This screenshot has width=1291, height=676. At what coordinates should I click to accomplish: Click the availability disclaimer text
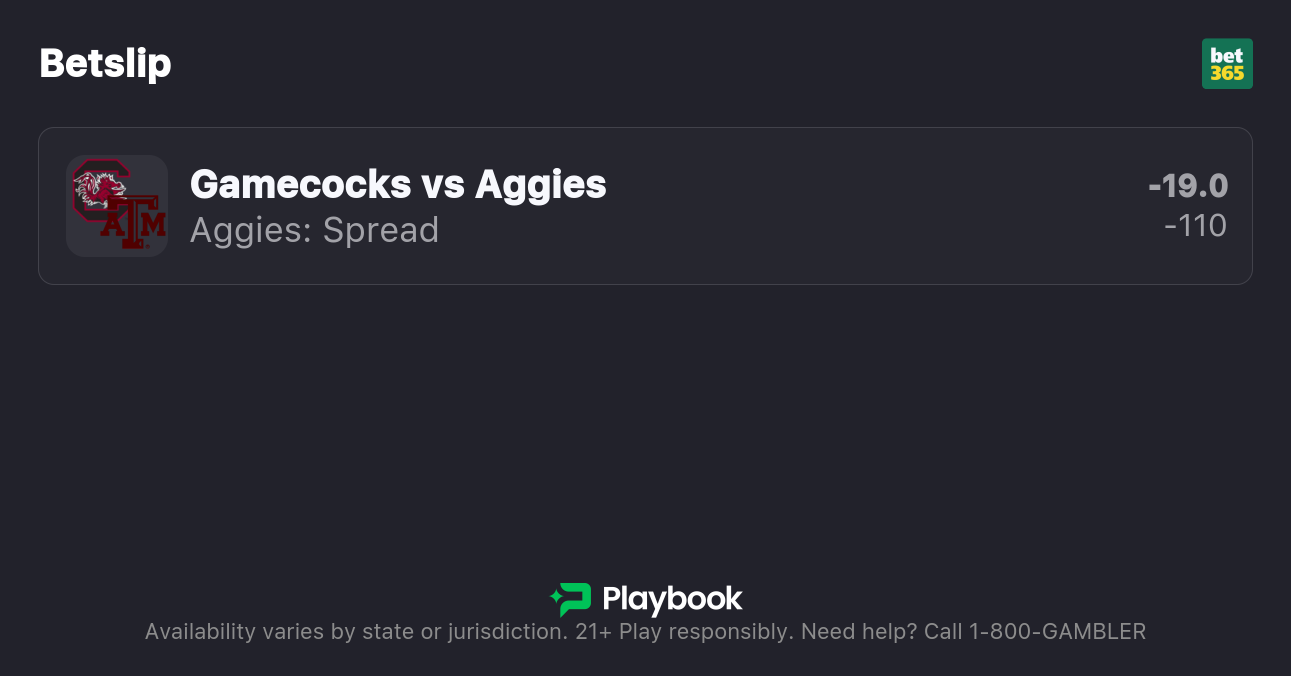[645, 631]
